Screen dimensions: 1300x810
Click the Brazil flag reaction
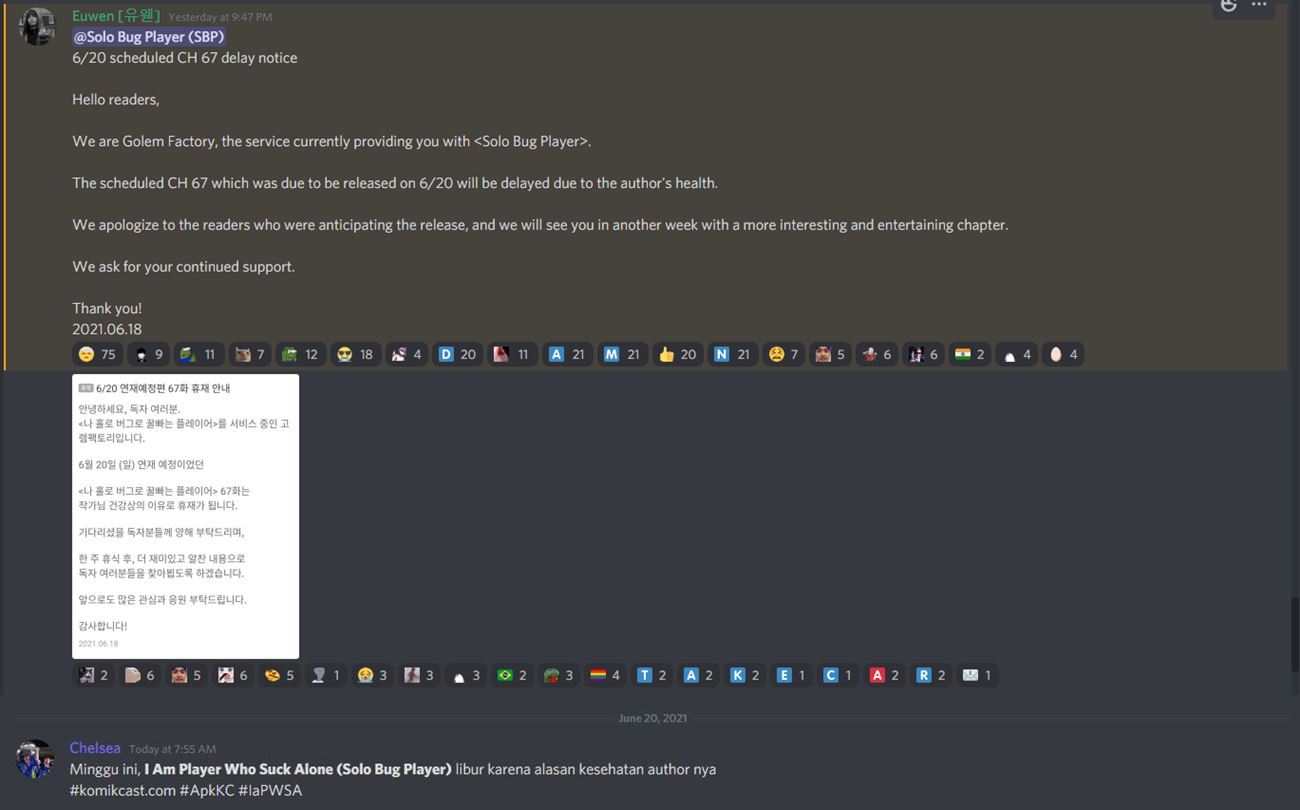point(512,675)
